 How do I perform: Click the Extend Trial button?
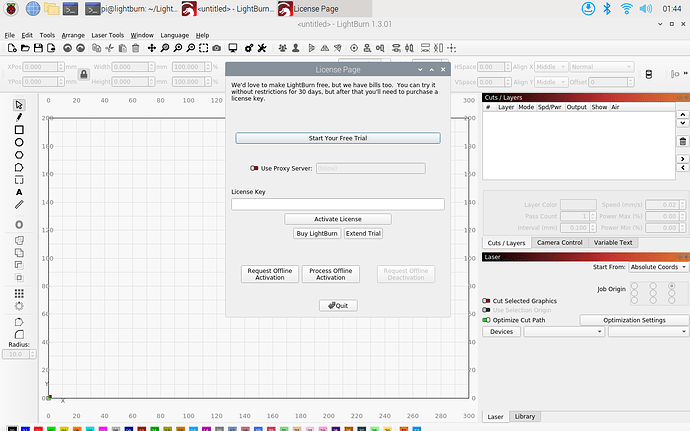point(363,233)
